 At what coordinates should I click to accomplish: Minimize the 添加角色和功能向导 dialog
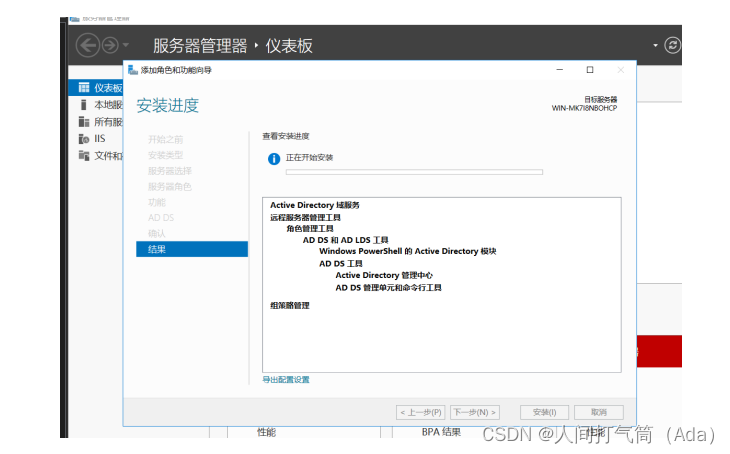560,70
